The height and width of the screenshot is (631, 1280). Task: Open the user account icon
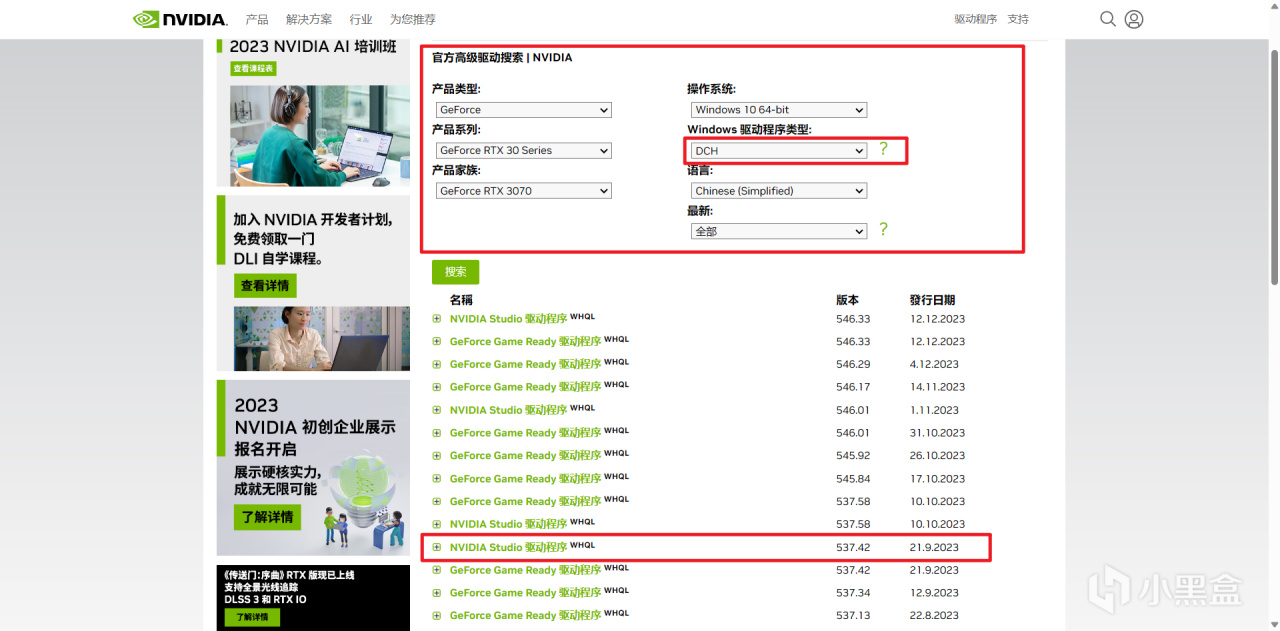[1134, 19]
